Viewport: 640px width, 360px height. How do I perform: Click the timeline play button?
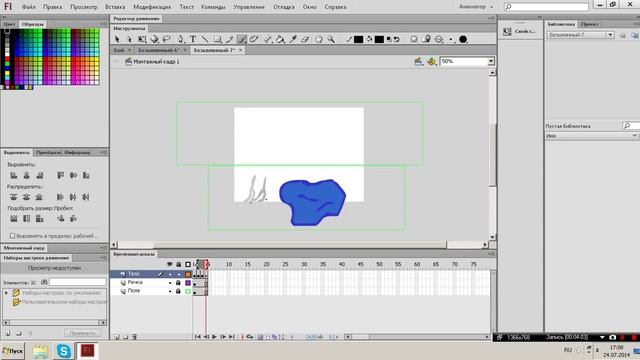tap(214, 337)
